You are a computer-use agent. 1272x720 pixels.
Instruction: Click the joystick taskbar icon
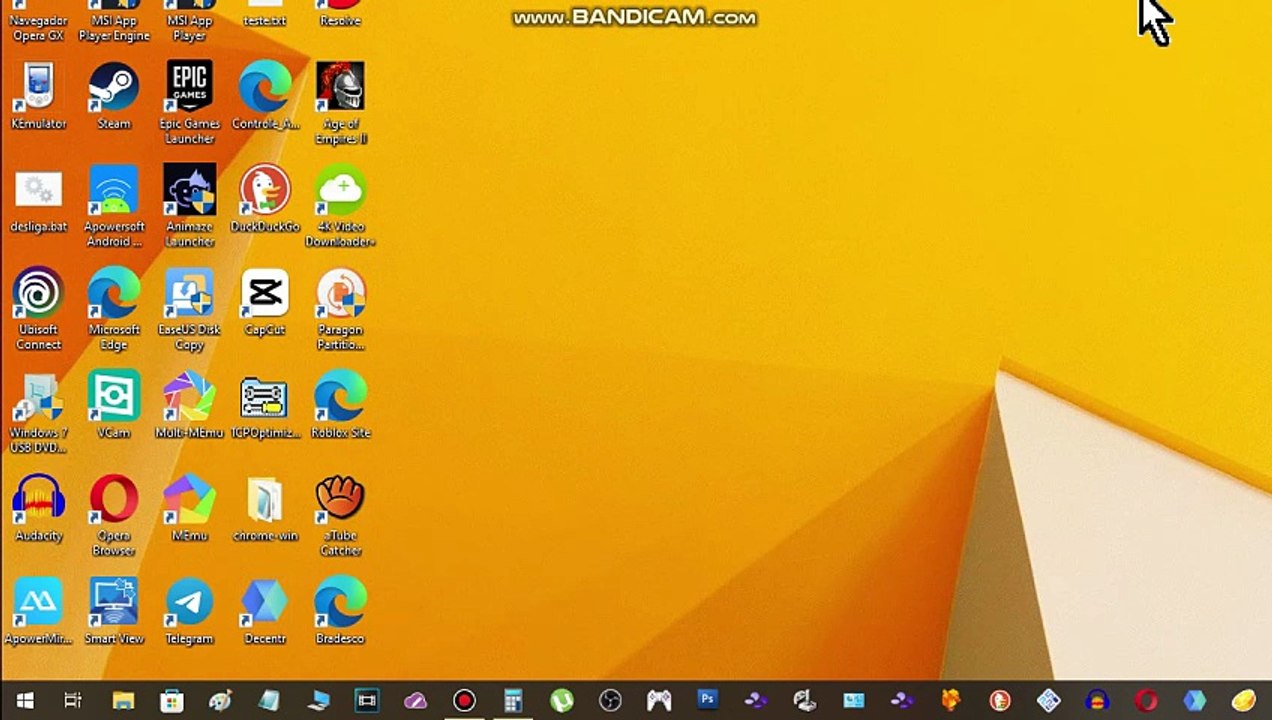[x=805, y=701]
